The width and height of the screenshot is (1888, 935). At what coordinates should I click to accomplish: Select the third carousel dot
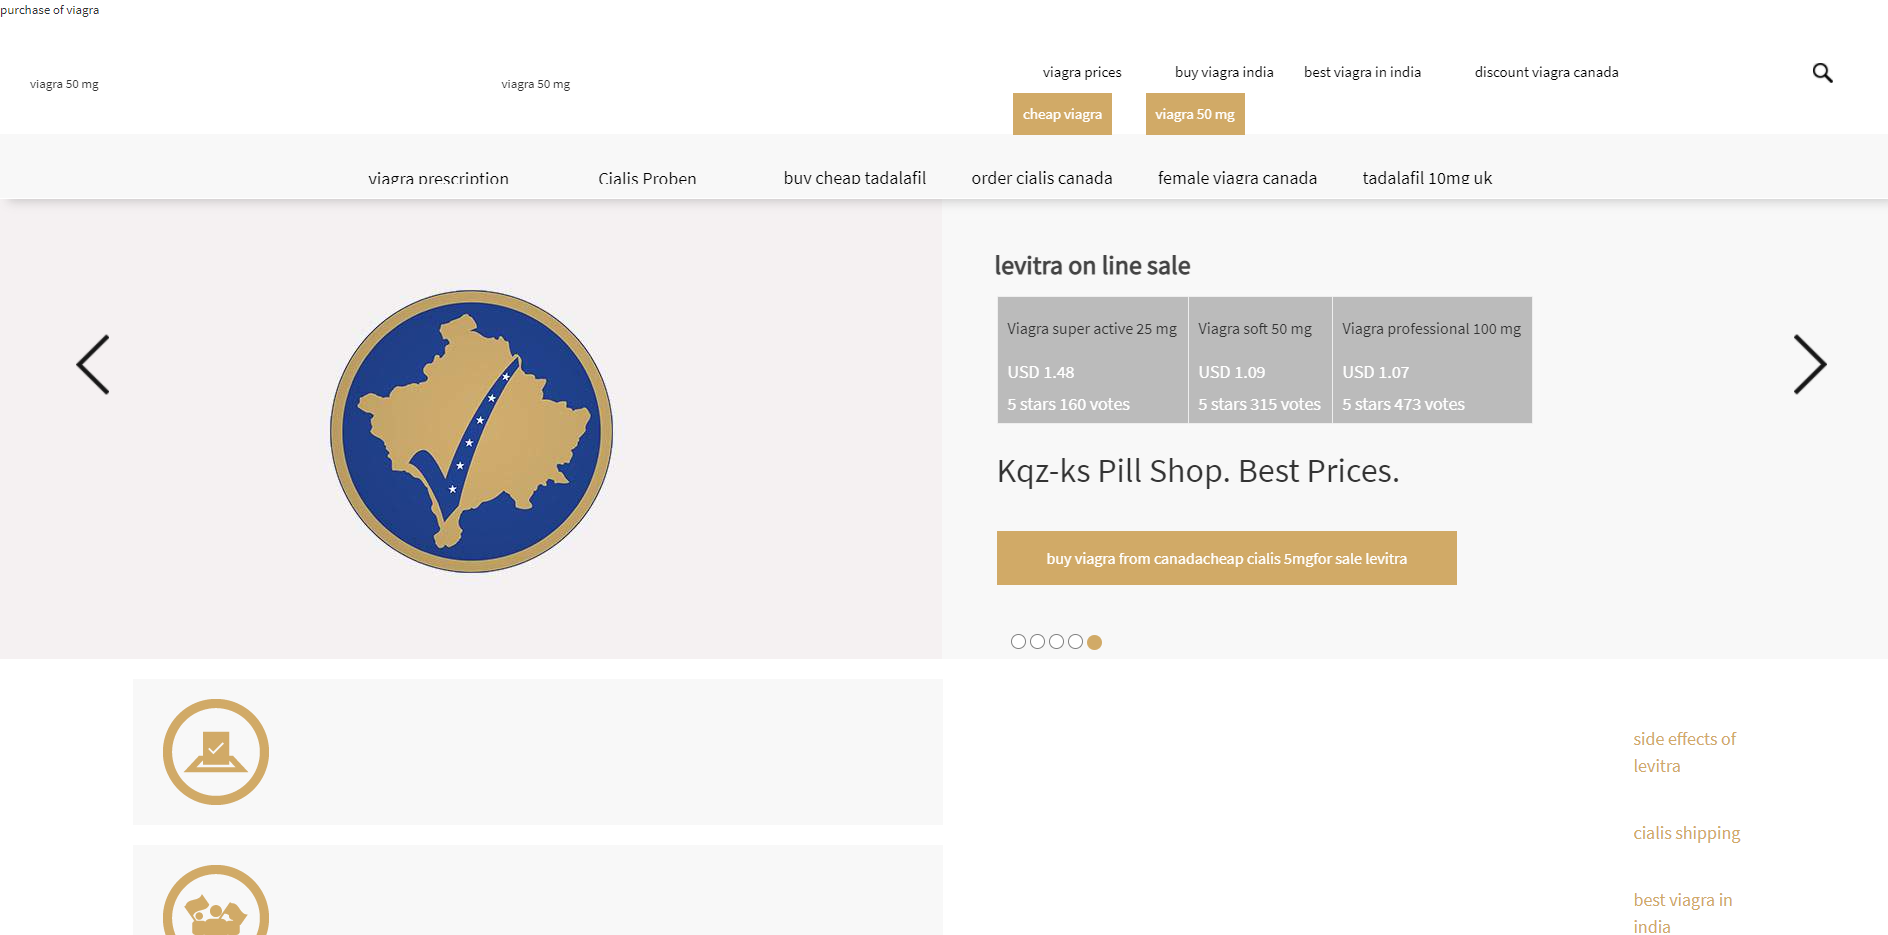point(1056,642)
